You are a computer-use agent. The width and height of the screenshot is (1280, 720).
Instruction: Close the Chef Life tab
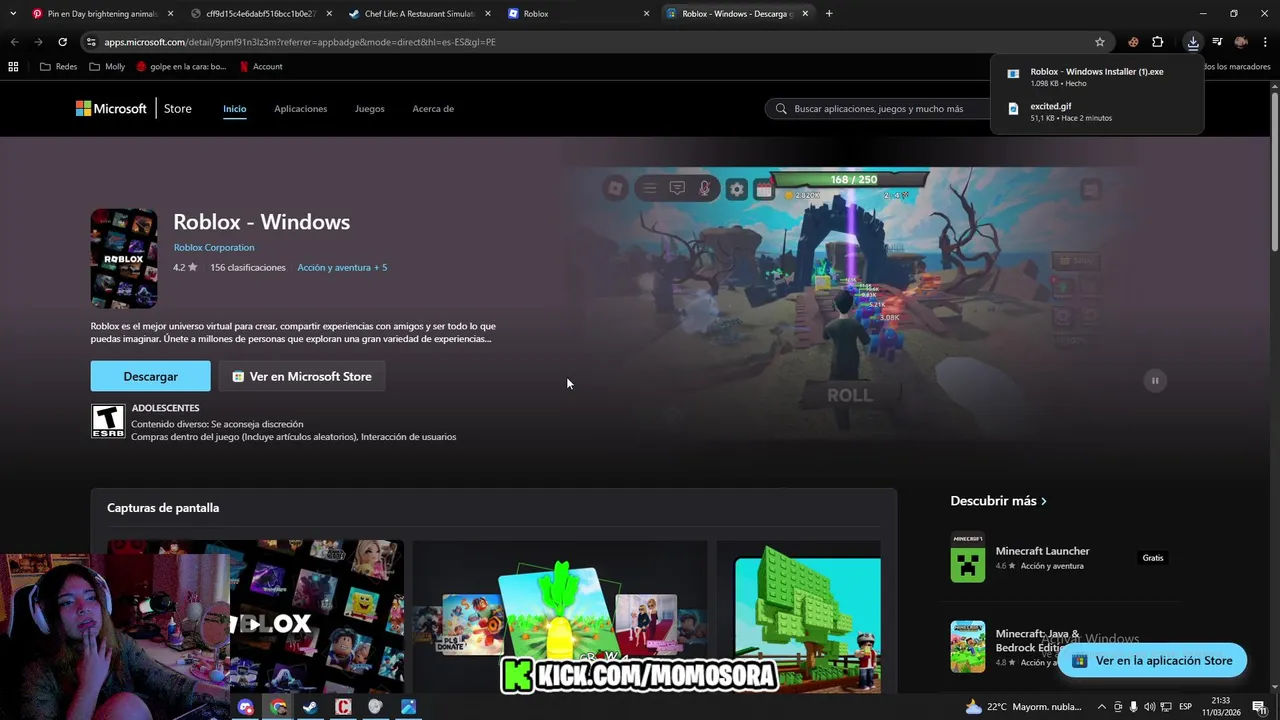487,14
